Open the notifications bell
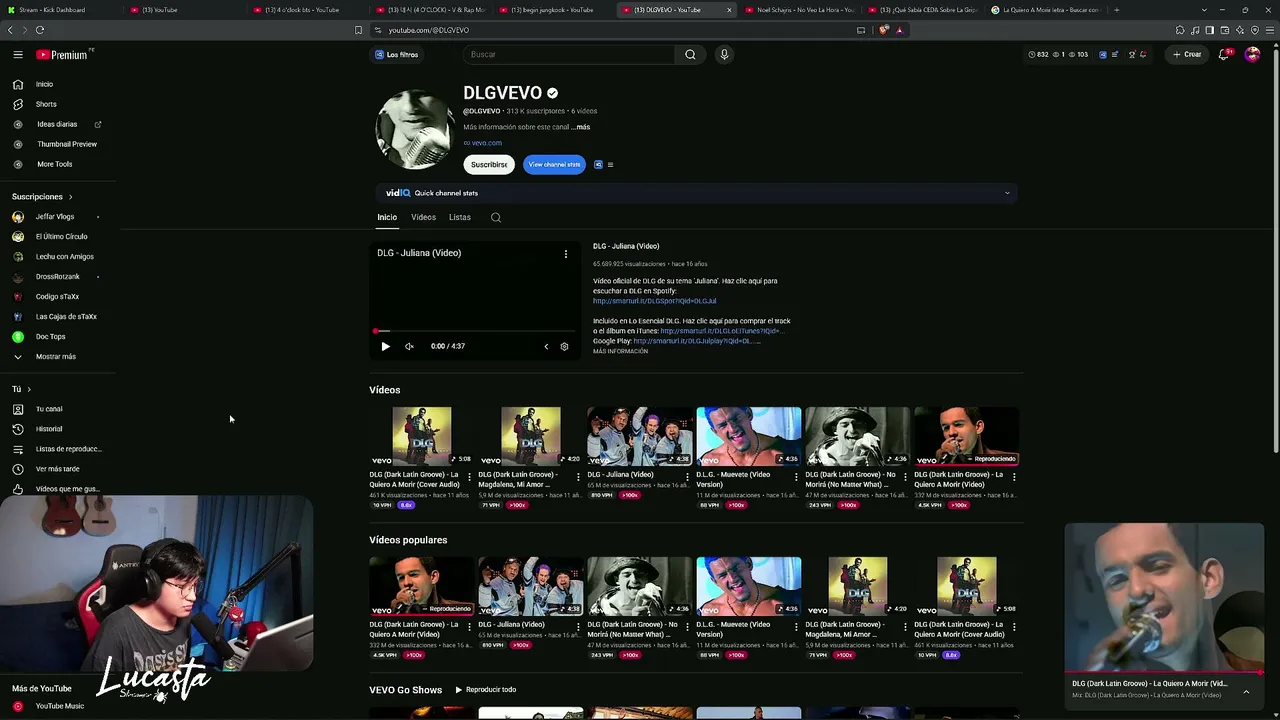1280x720 pixels. coord(1224,55)
